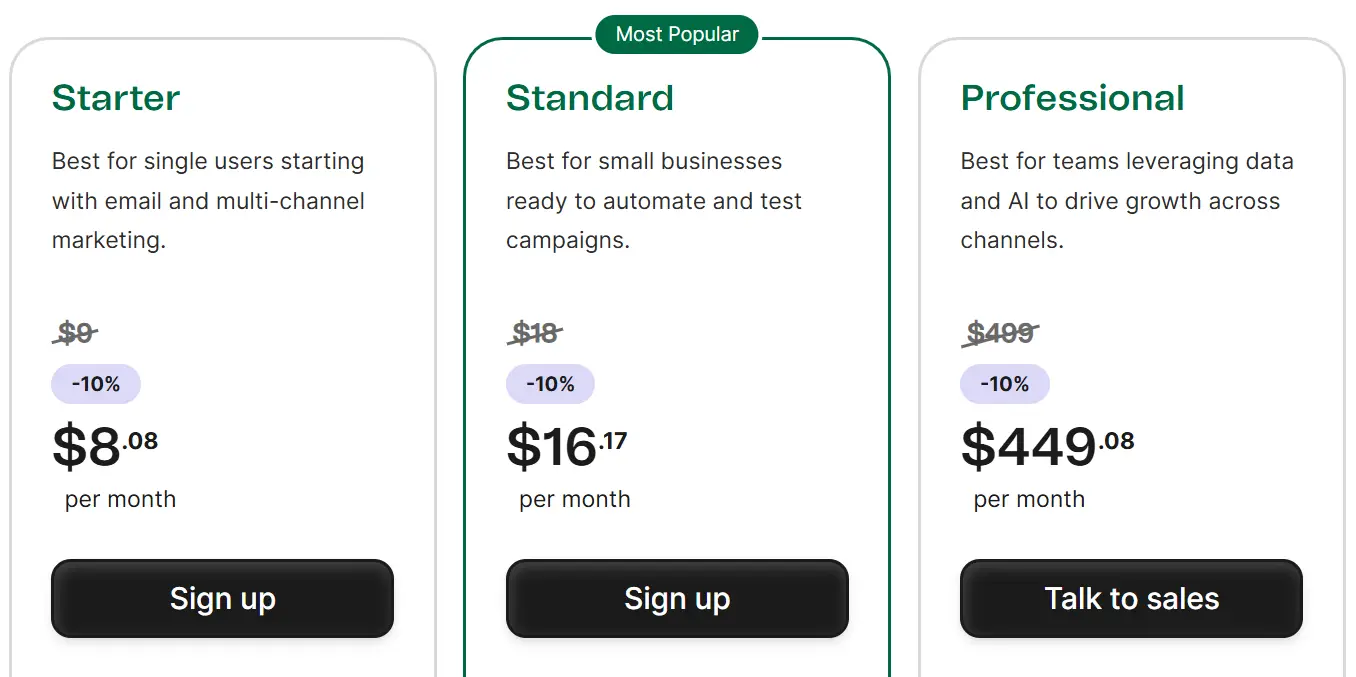This screenshot has height=677, width=1356.
Task: Click the $8.08 Starter price
Action: pyautogui.click(x=105, y=446)
